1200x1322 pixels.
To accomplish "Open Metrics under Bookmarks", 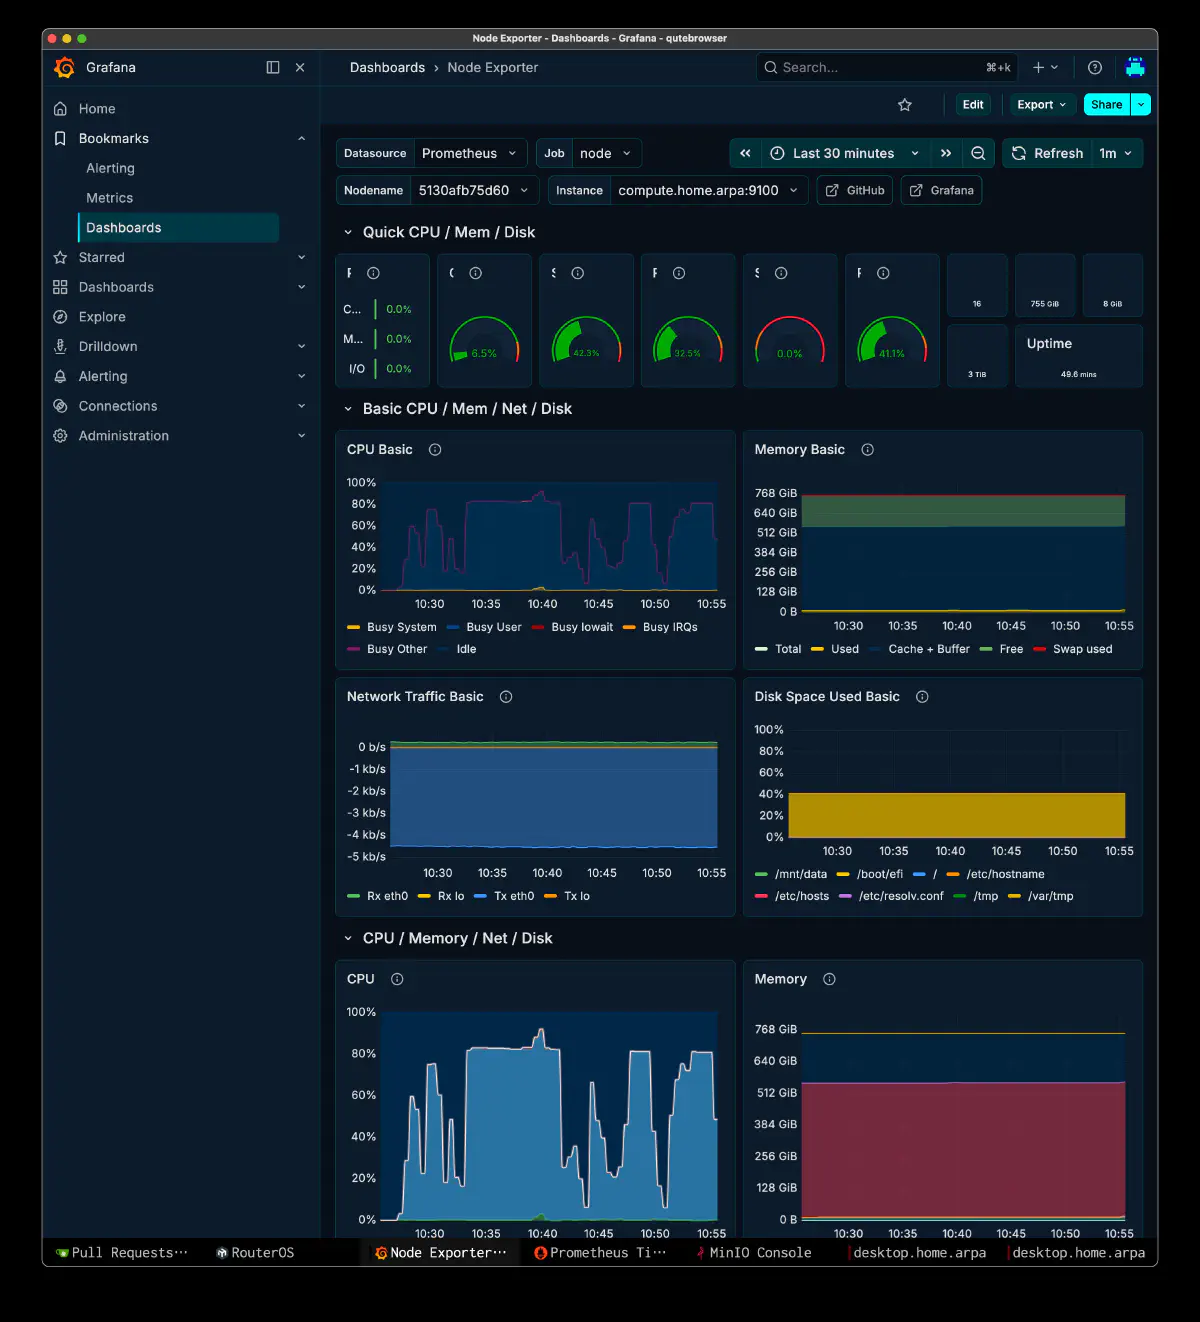I will [109, 198].
